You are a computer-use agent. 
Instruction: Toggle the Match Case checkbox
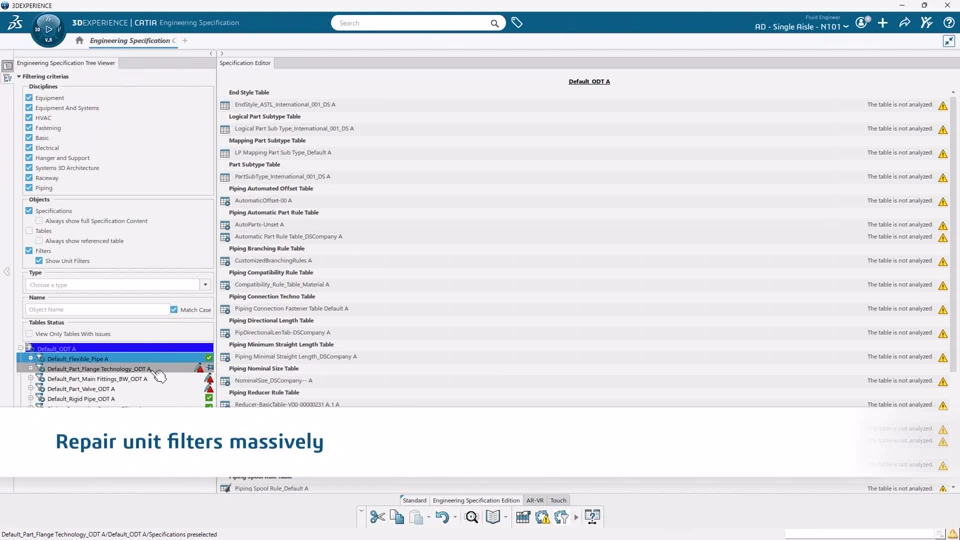[x=174, y=310]
